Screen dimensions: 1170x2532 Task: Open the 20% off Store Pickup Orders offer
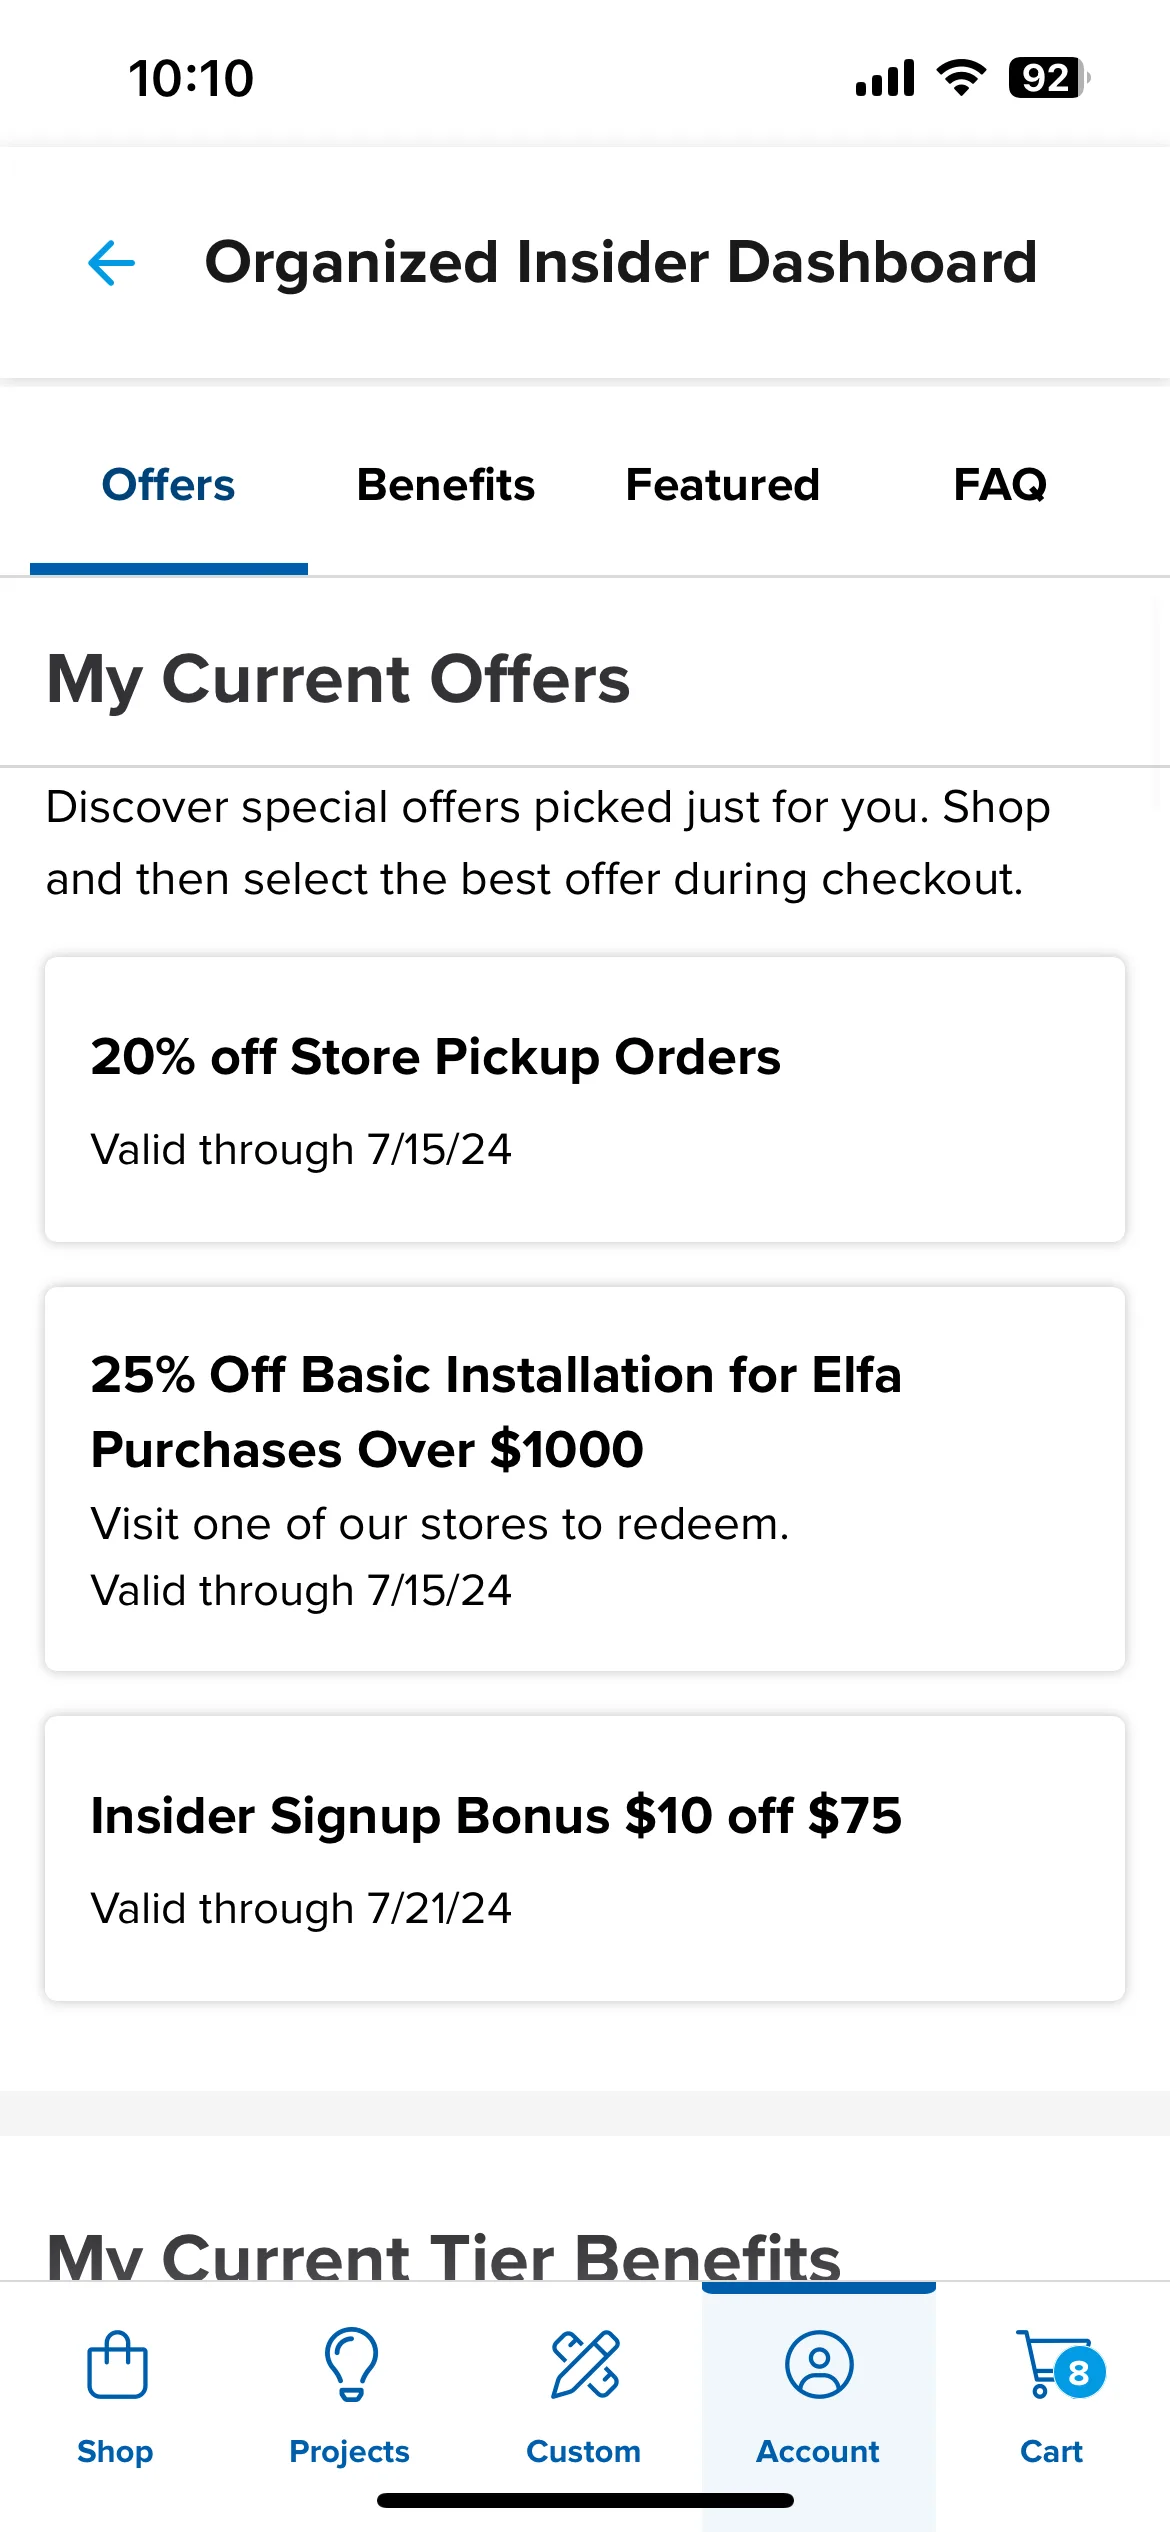[x=585, y=1100]
